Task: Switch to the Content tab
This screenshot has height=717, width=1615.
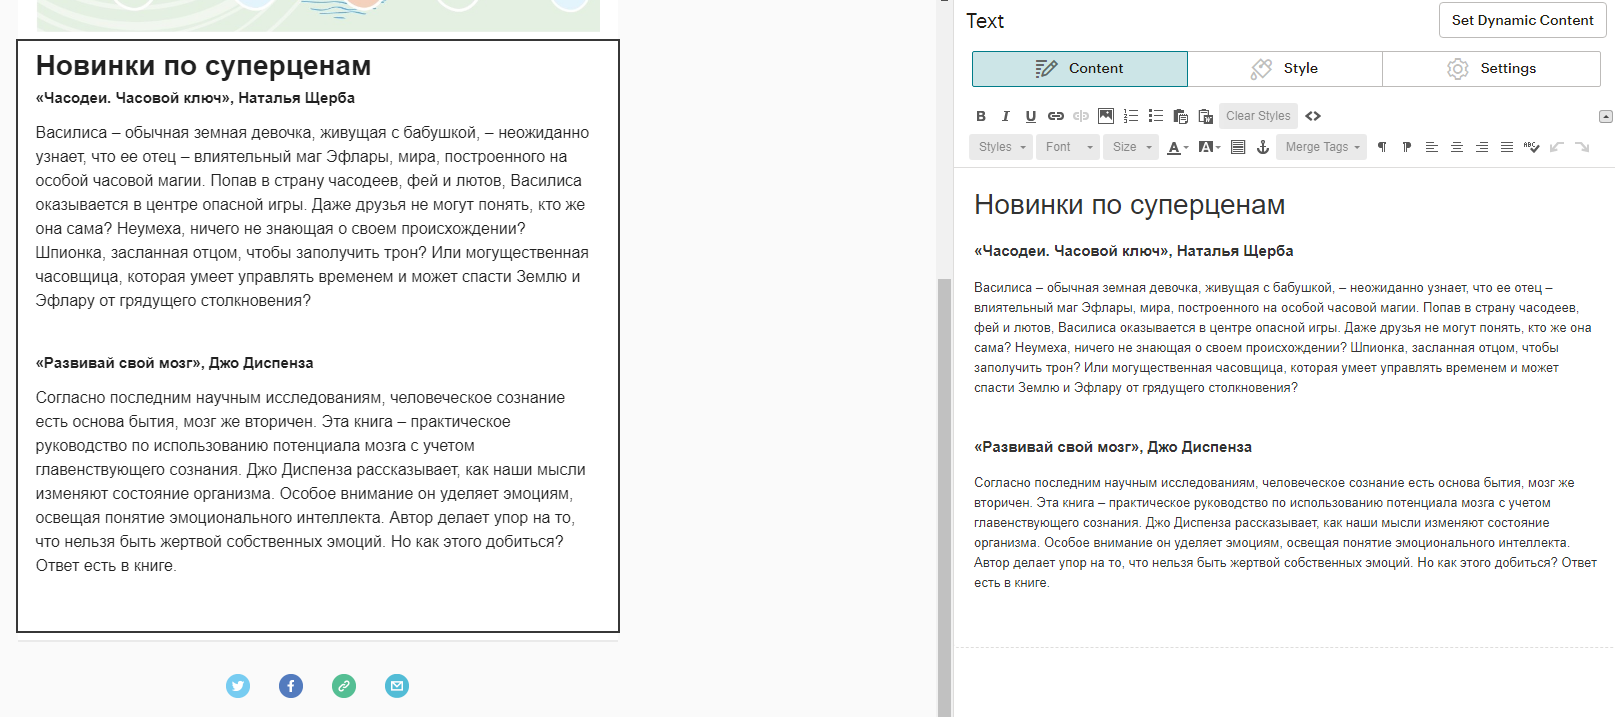Action: 1080,69
